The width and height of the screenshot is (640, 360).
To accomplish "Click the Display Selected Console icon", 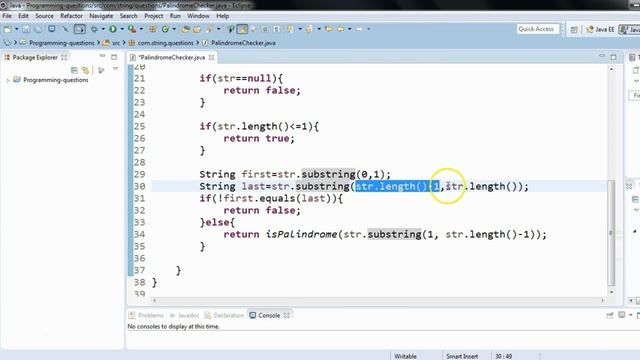I will (622, 315).
